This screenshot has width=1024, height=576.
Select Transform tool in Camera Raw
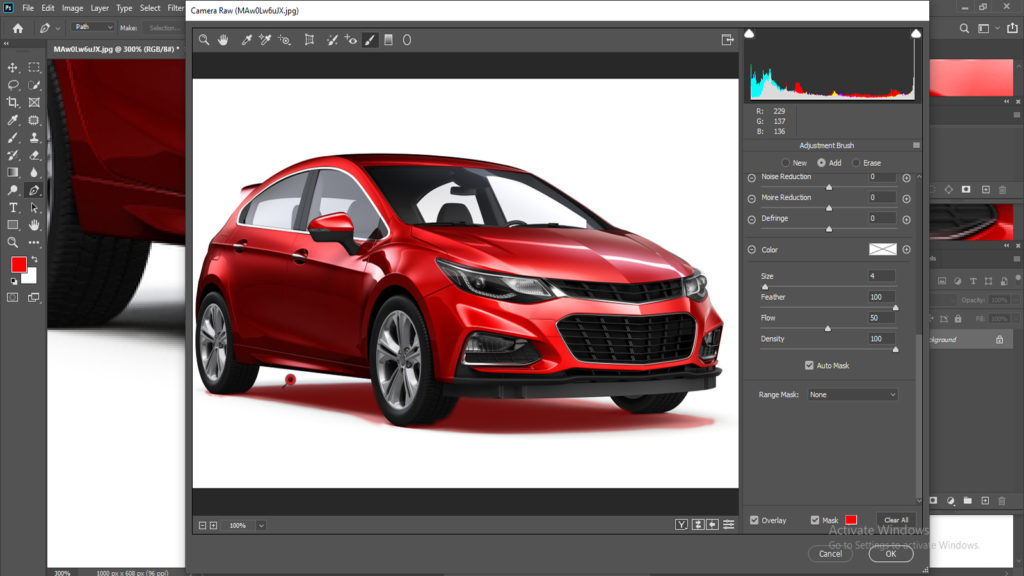click(x=310, y=40)
